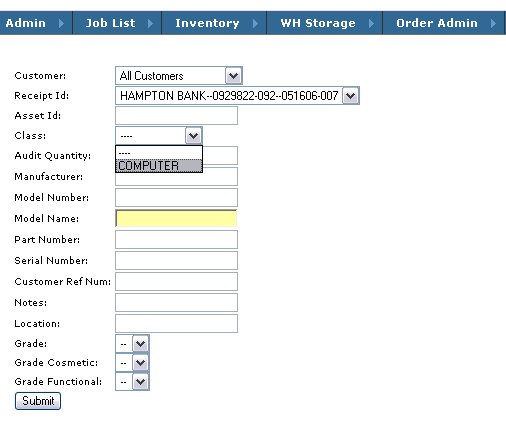This screenshot has width=506, height=421.
Task: Click the arrow icon beside Job List
Action: 150,23
